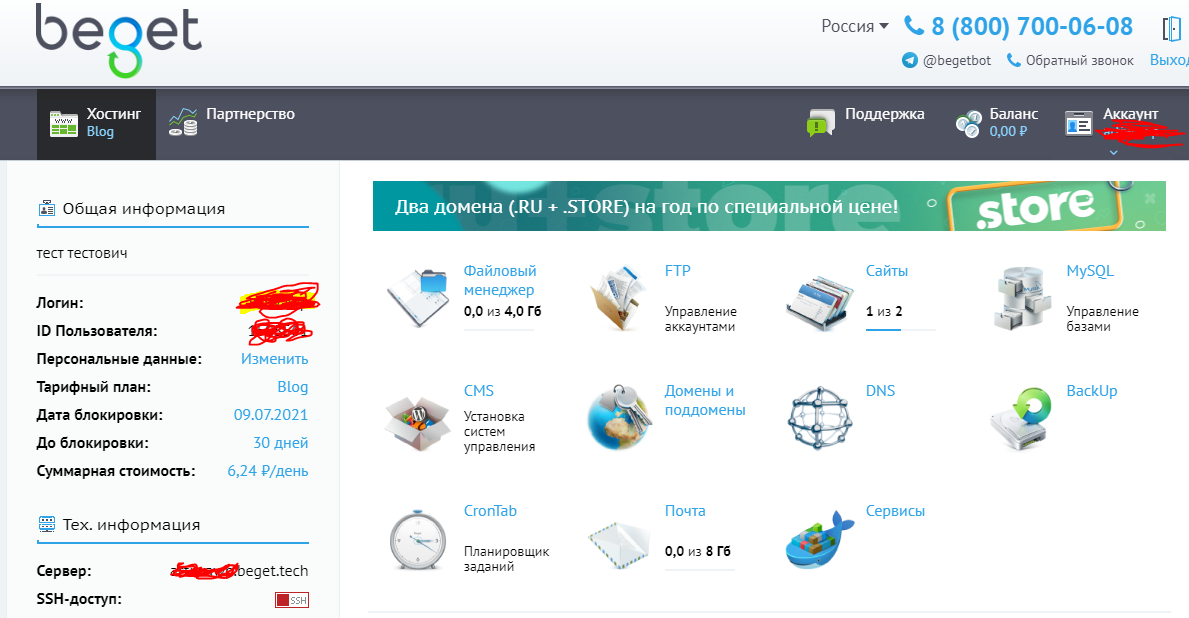The height and width of the screenshot is (618, 1189).
Task: Click the Telegram icon next to @begetbot
Action: [910, 60]
